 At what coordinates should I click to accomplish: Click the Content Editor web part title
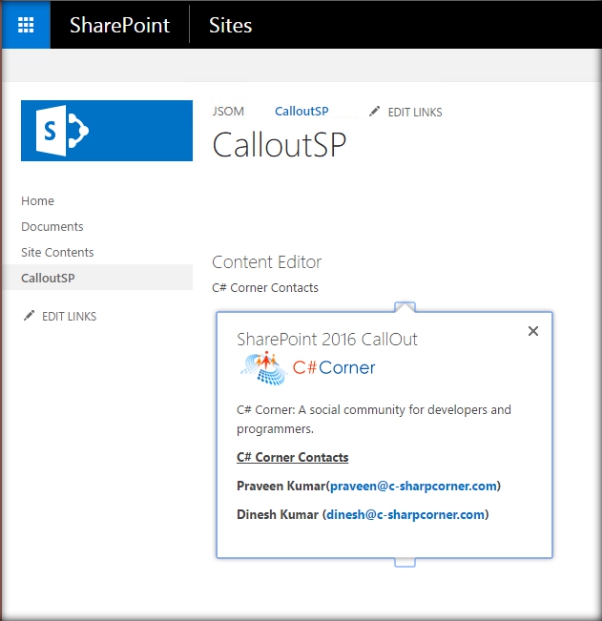click(267, 262)
